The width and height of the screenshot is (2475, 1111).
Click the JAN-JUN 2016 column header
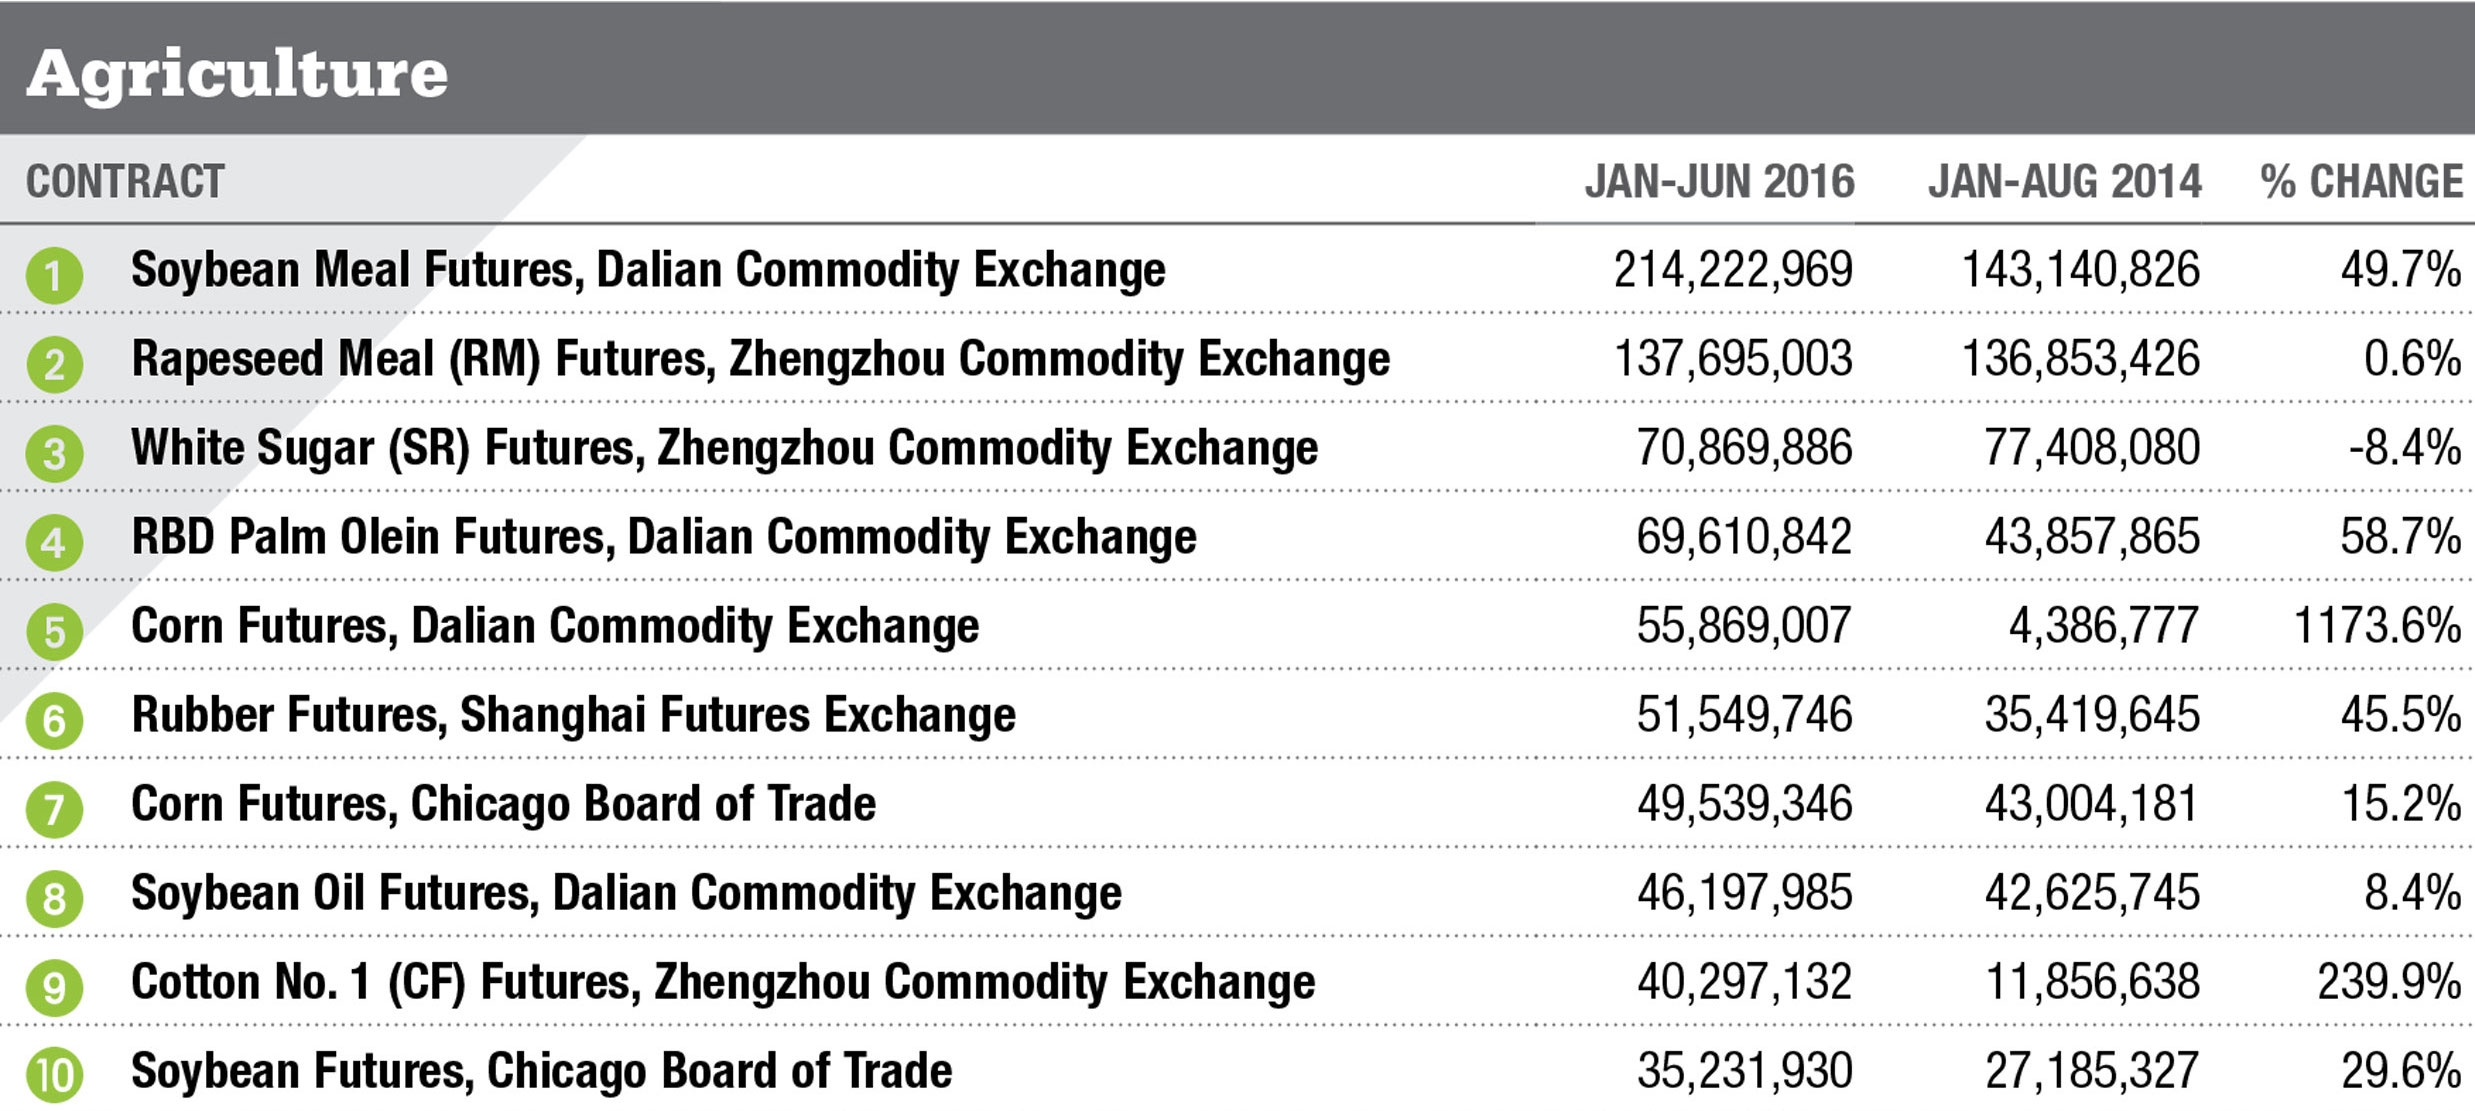pyautogui.click(x=1719, y=182)
